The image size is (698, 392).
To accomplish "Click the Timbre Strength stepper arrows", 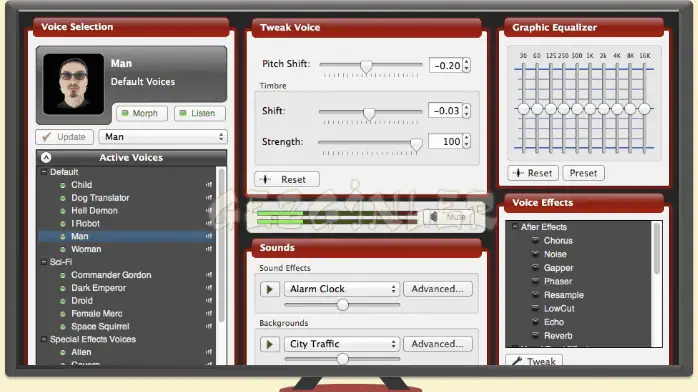I will [x=467, y=141].
